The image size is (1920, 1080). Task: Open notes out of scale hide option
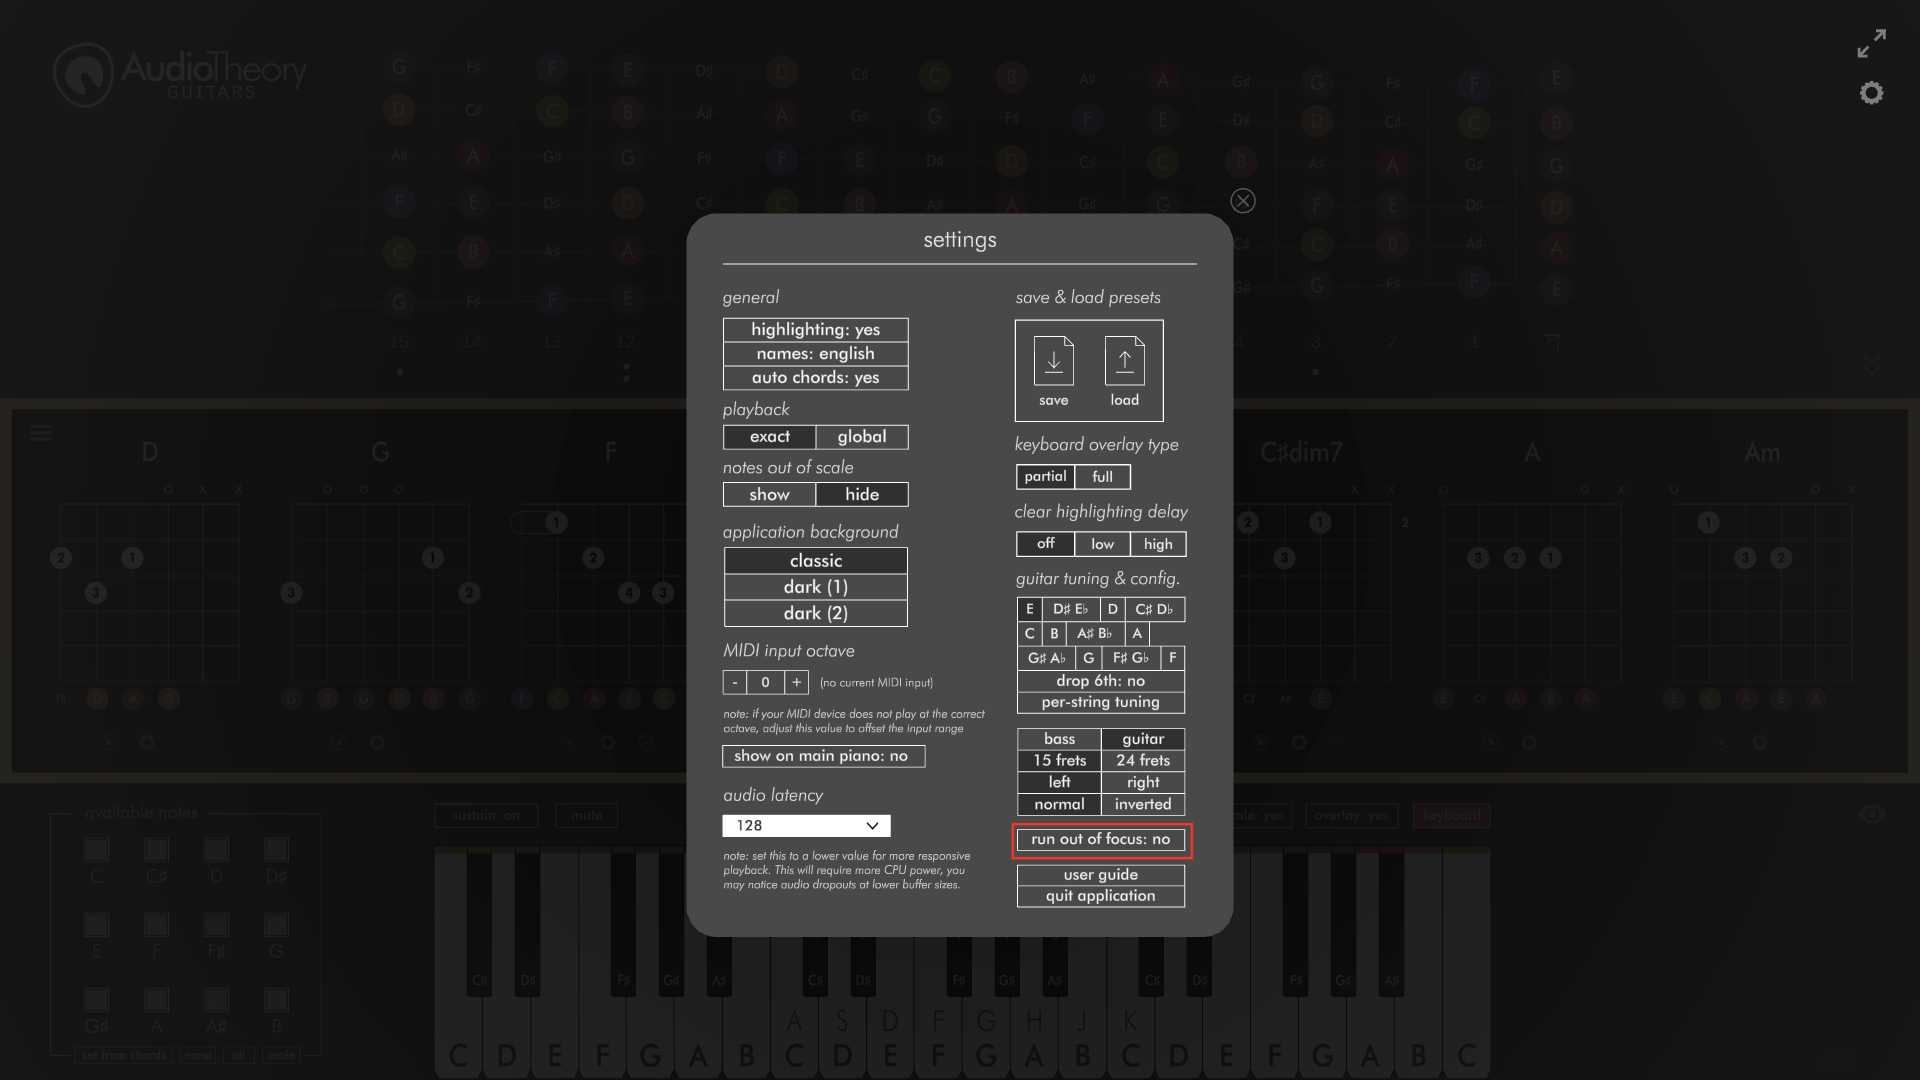click(862, 493)
